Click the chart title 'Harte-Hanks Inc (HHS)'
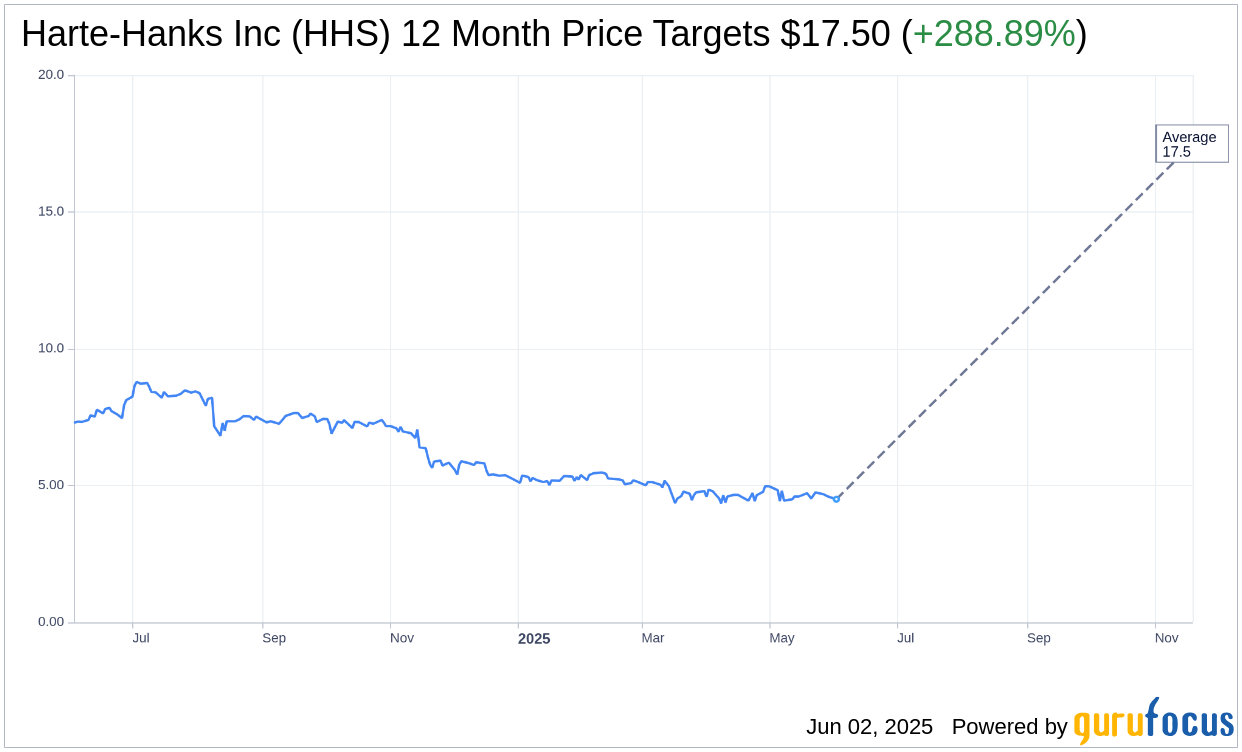The height and width of the screenshot is (752, 1242). [206, 34]
